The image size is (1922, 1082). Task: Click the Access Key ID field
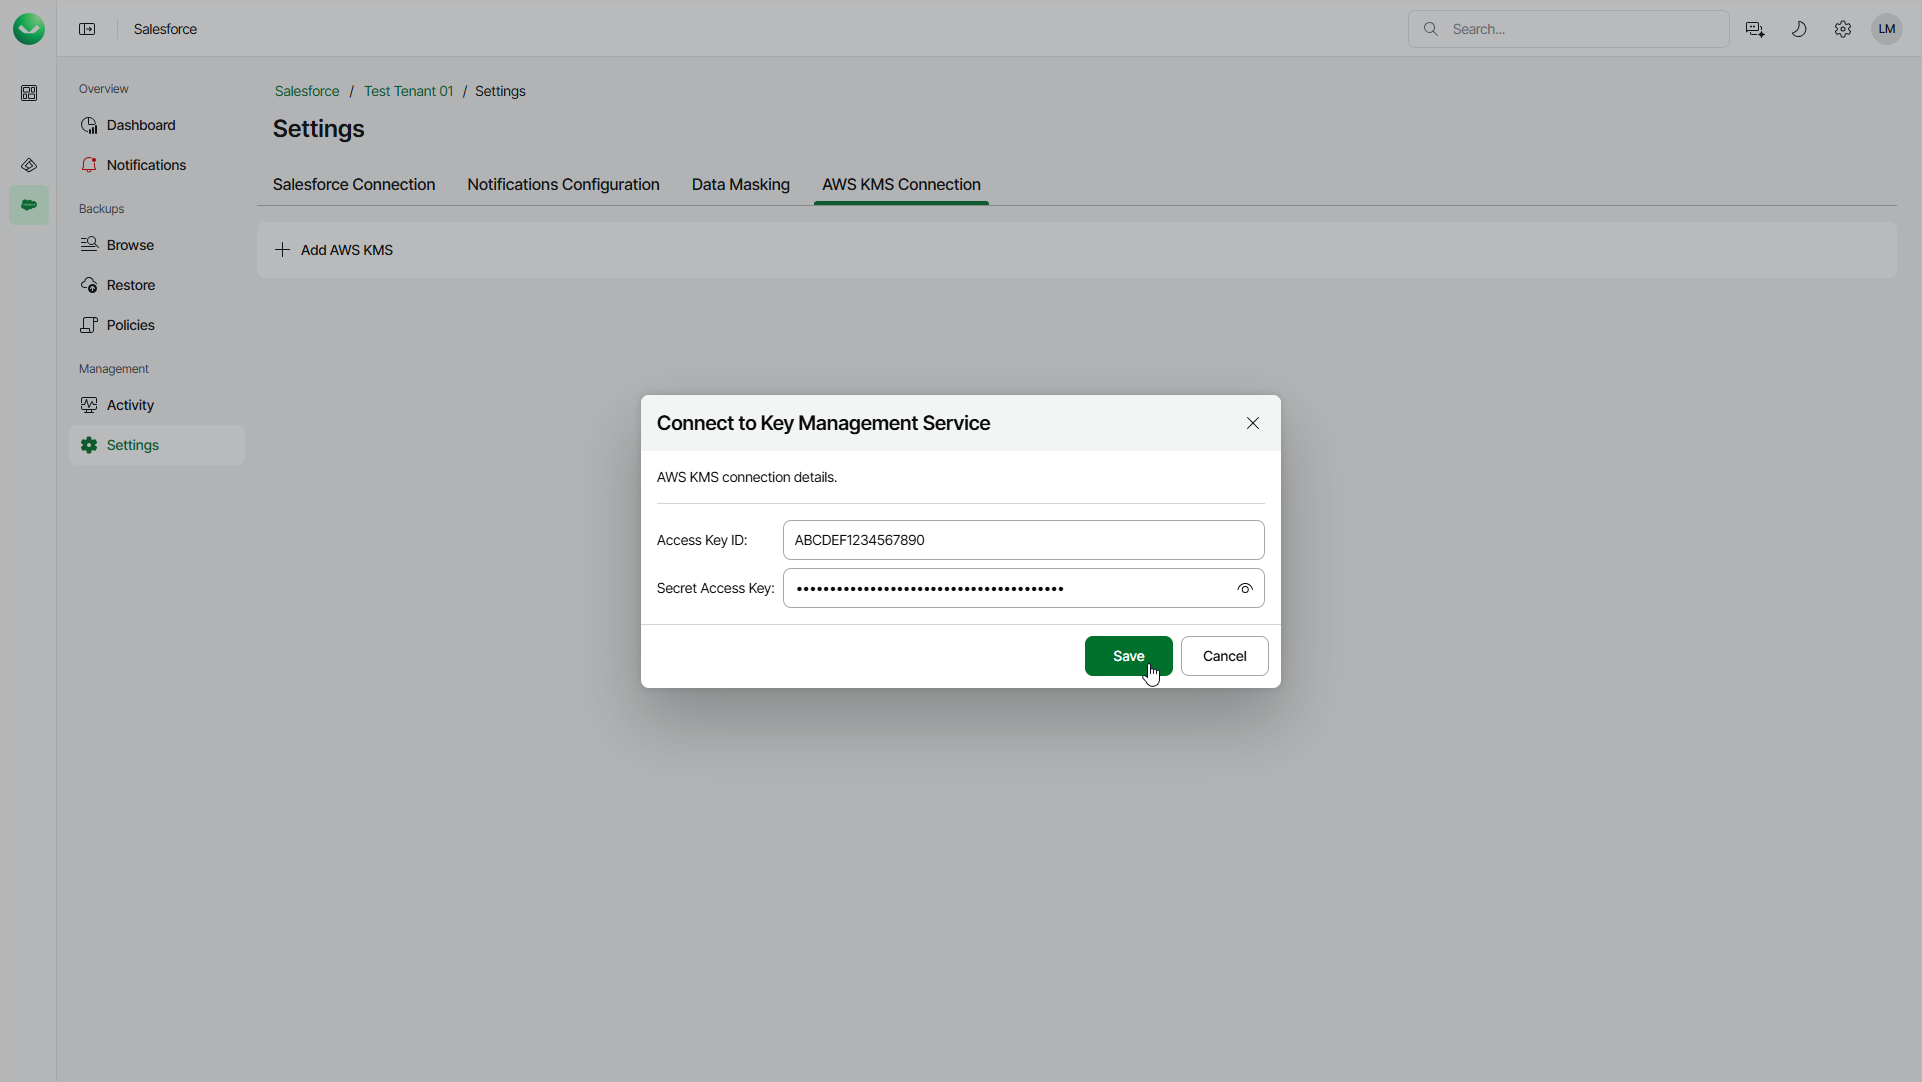point(1022,540)
